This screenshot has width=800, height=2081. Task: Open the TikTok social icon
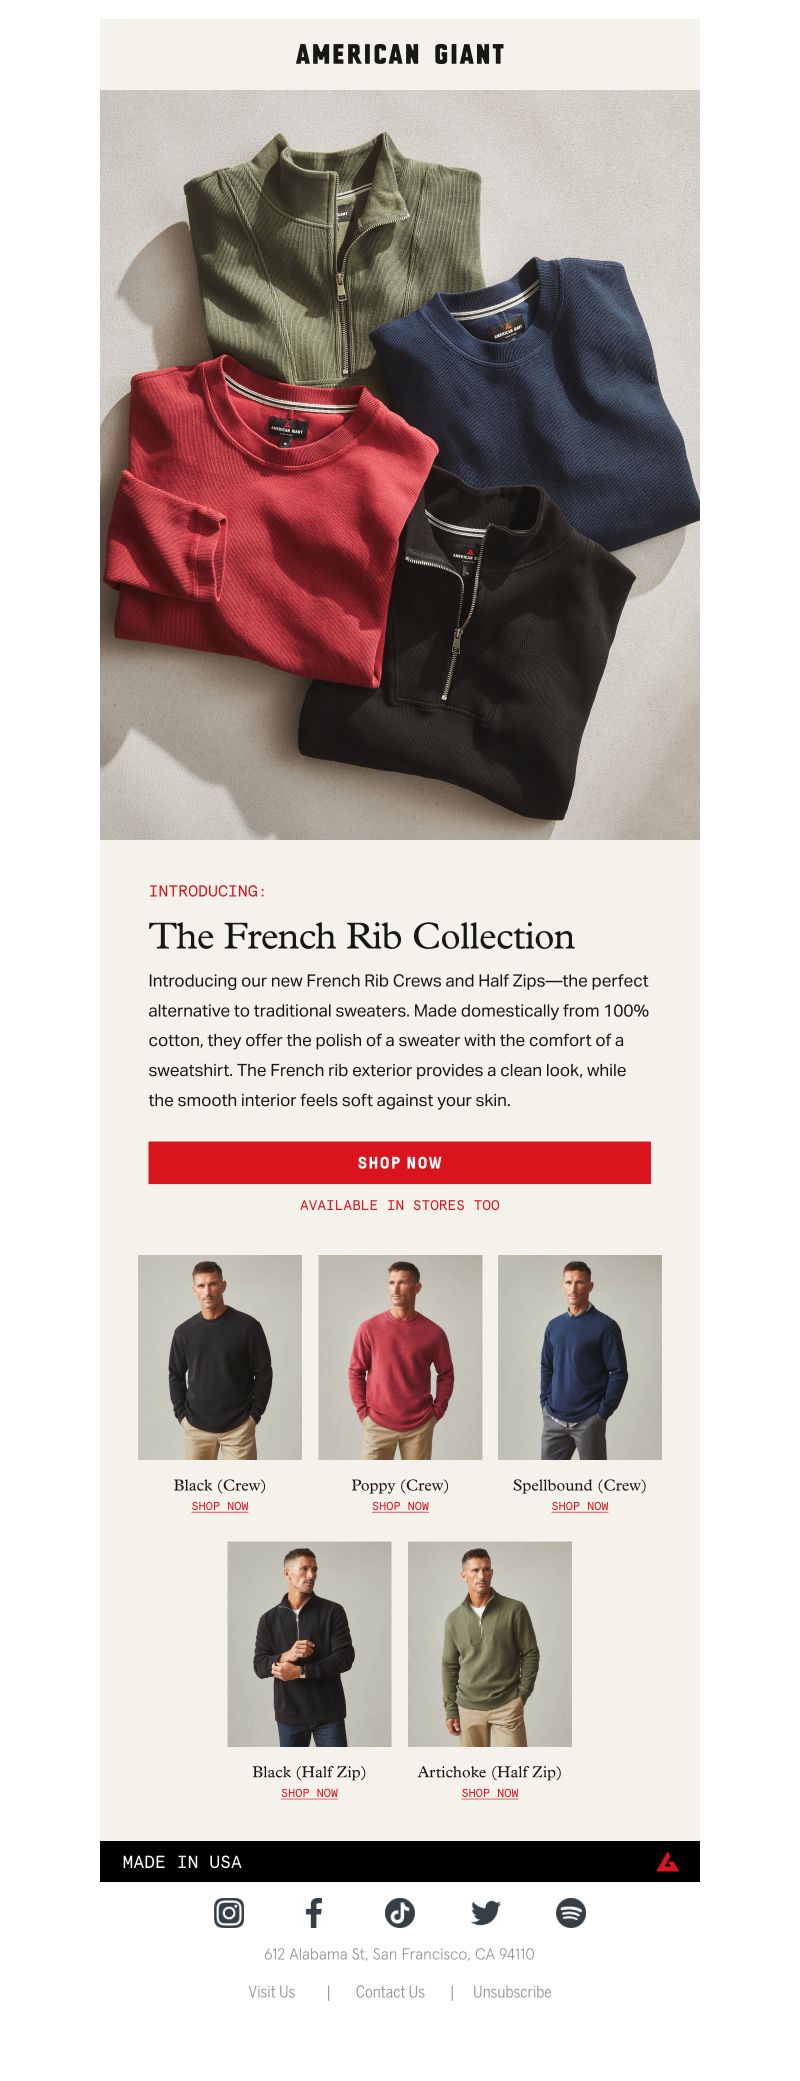click(400, 1913)
